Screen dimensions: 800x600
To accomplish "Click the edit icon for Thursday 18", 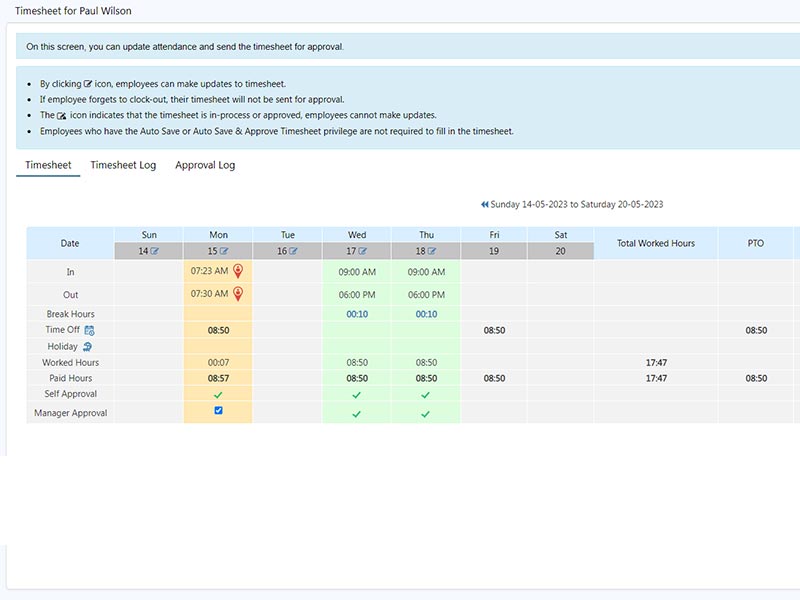I will tap(432, 251).
